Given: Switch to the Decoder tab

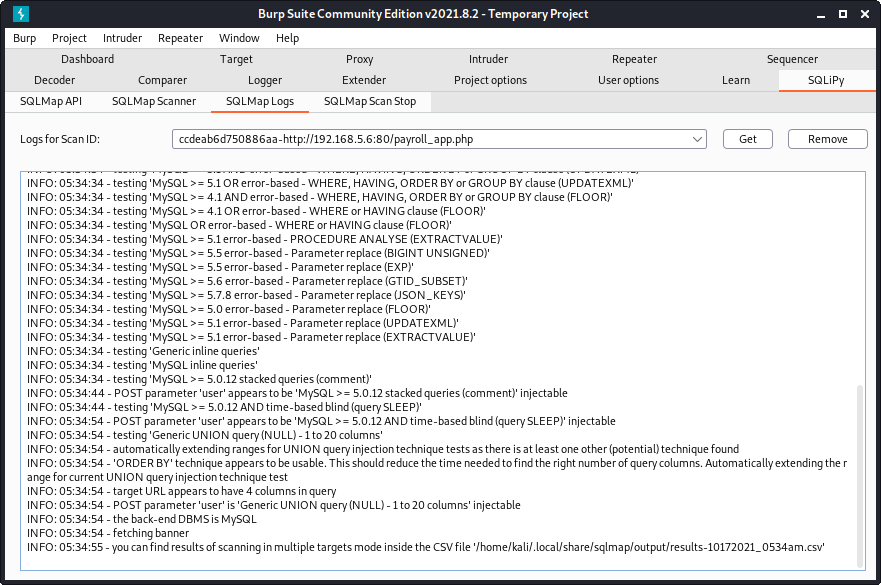Looking at the screenshot, I should click(54, 80).
